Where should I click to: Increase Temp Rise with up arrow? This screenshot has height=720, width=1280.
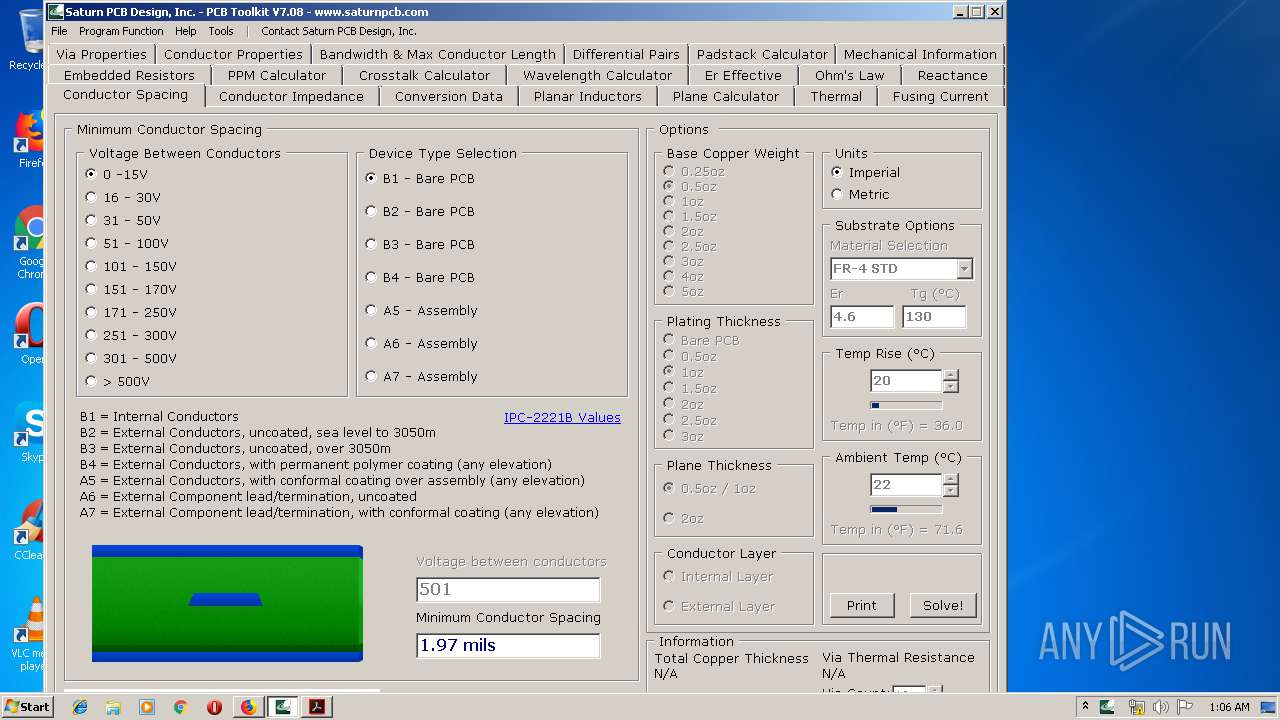pyautogui.click(x=951, y=376)
